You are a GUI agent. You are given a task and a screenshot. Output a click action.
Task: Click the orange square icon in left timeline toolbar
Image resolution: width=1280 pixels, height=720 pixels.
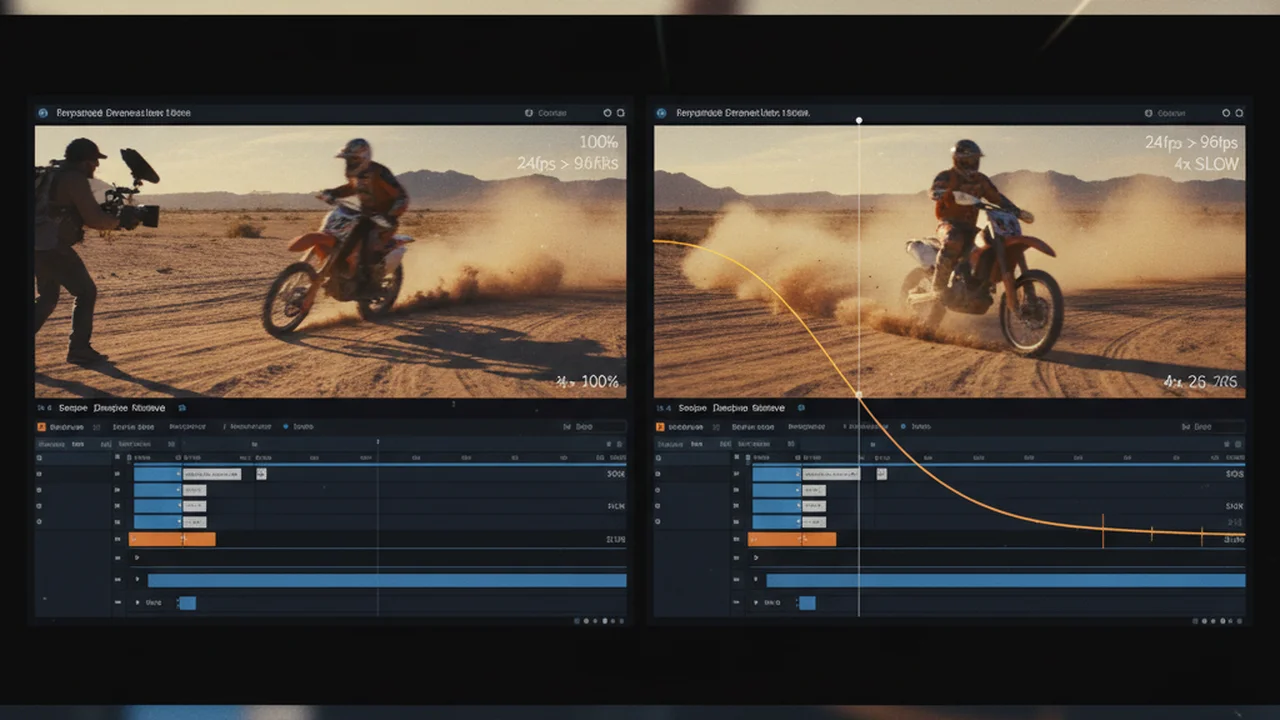coord(42,426)
